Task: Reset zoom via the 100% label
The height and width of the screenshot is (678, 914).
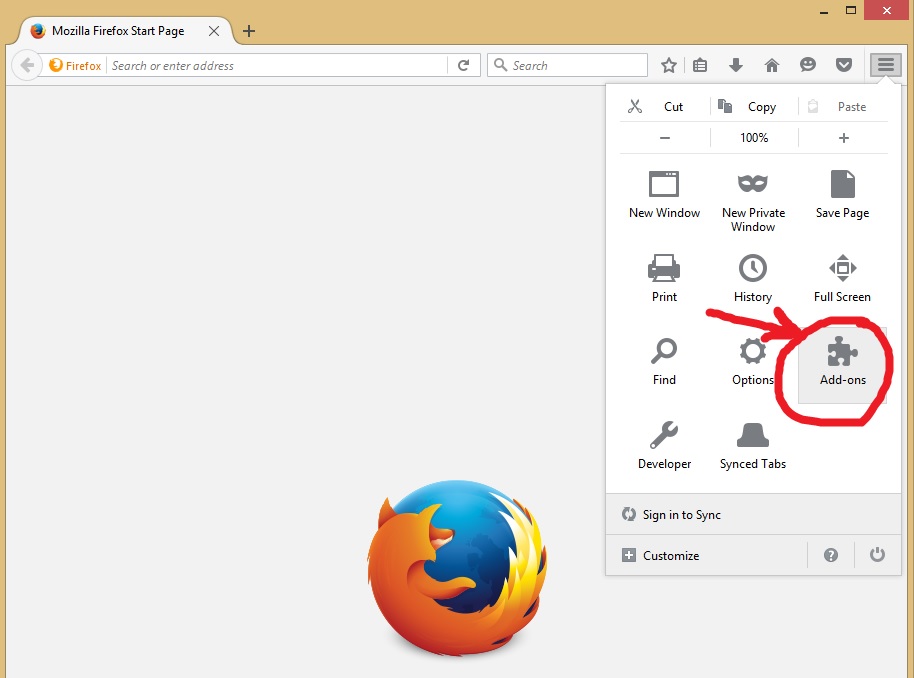Action: 754,138
